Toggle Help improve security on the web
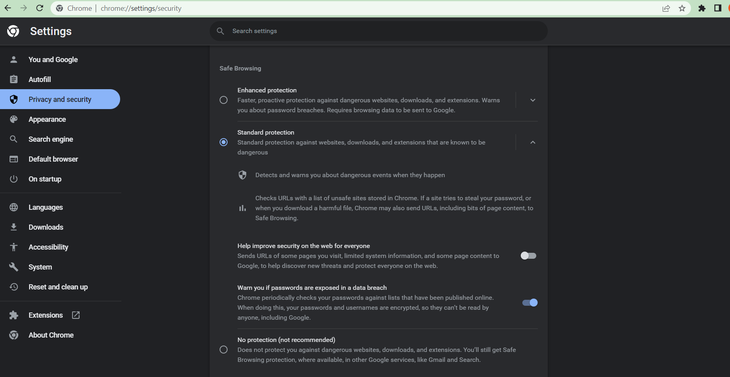 tap(528, 256)
